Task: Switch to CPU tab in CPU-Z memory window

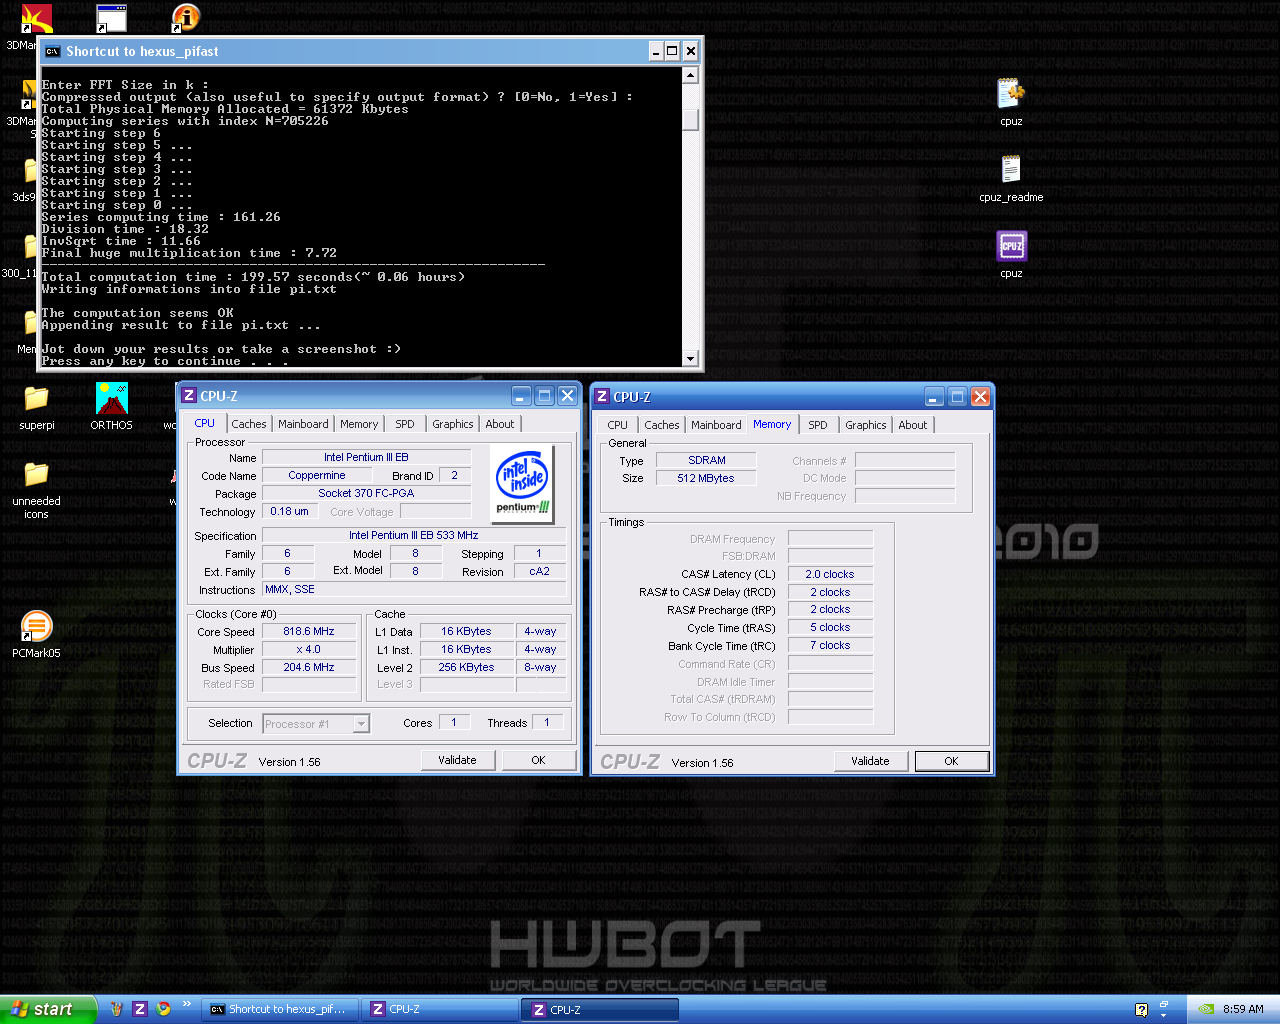Action: [x=618, y=425]
